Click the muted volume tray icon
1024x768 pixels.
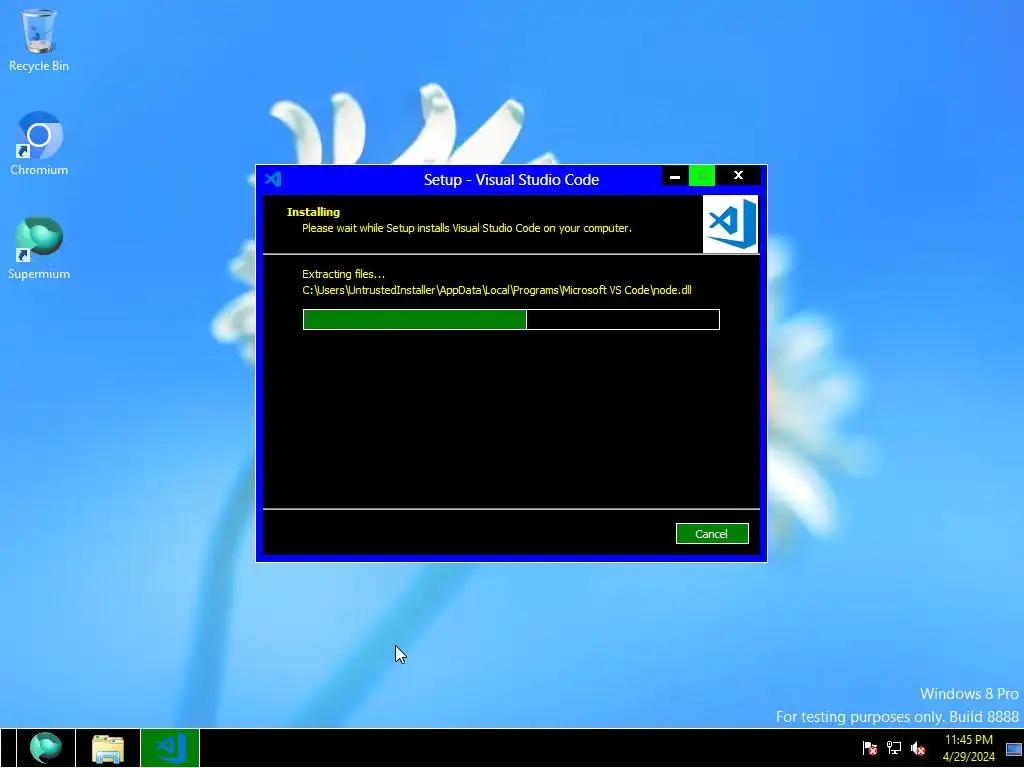(918, 748)
